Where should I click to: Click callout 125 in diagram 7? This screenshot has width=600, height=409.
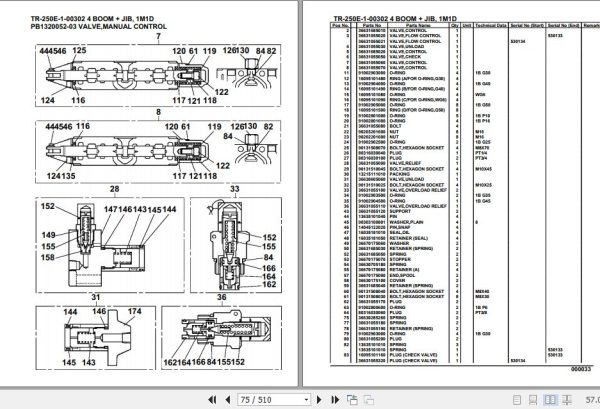[79, 51]
